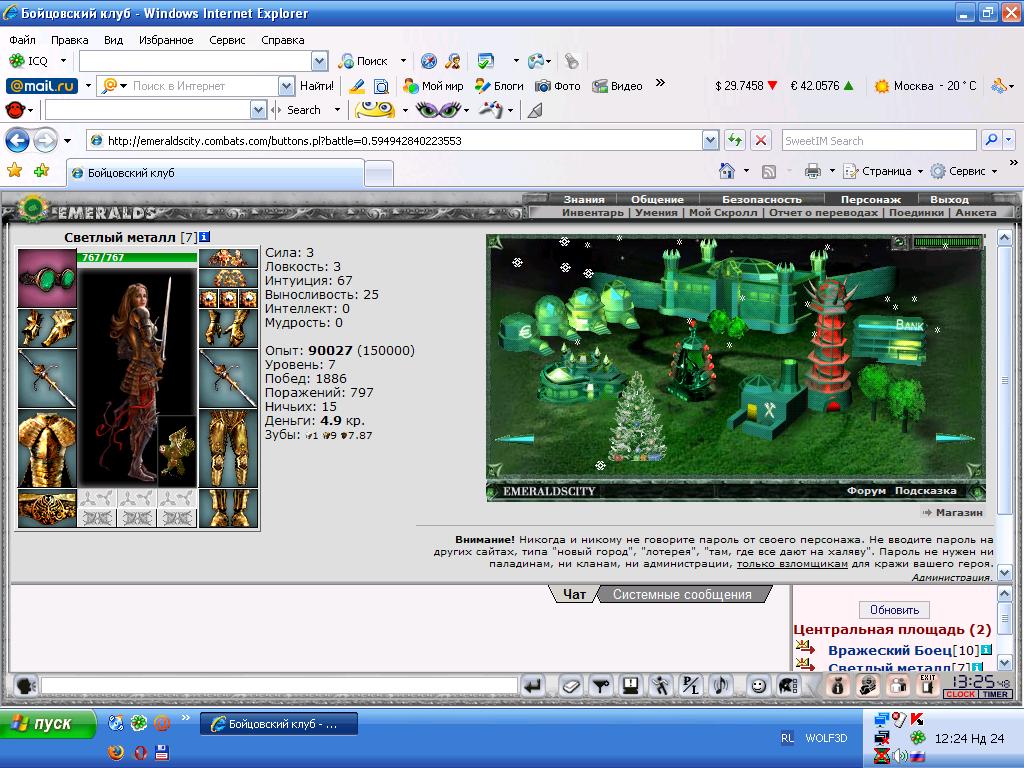Click the Refresh page button
1024x768 pixels.
point(735,140)
